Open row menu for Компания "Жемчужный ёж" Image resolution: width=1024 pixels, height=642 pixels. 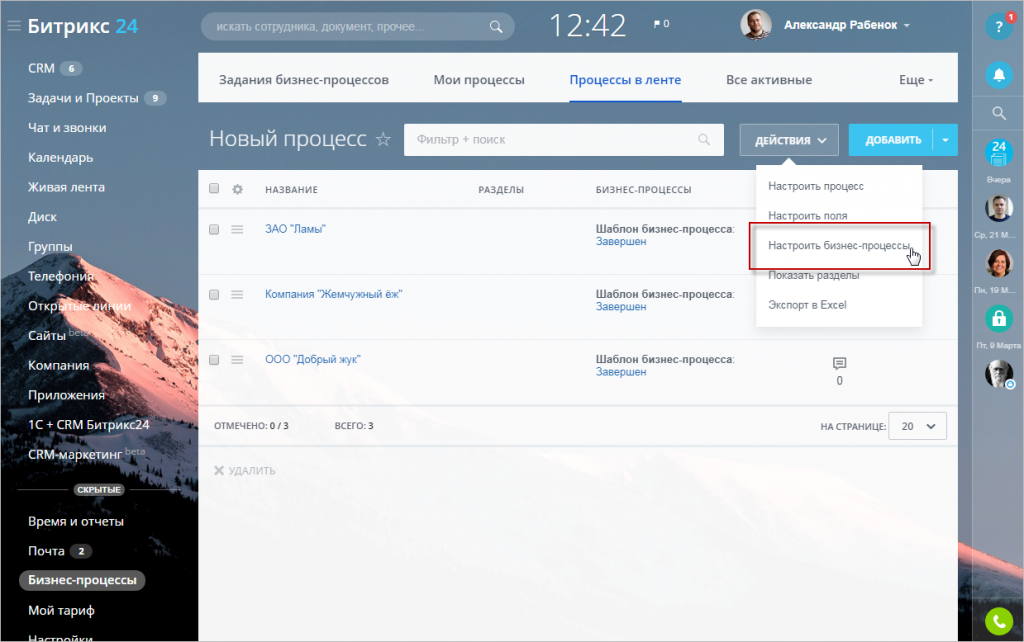pos(237,295)
